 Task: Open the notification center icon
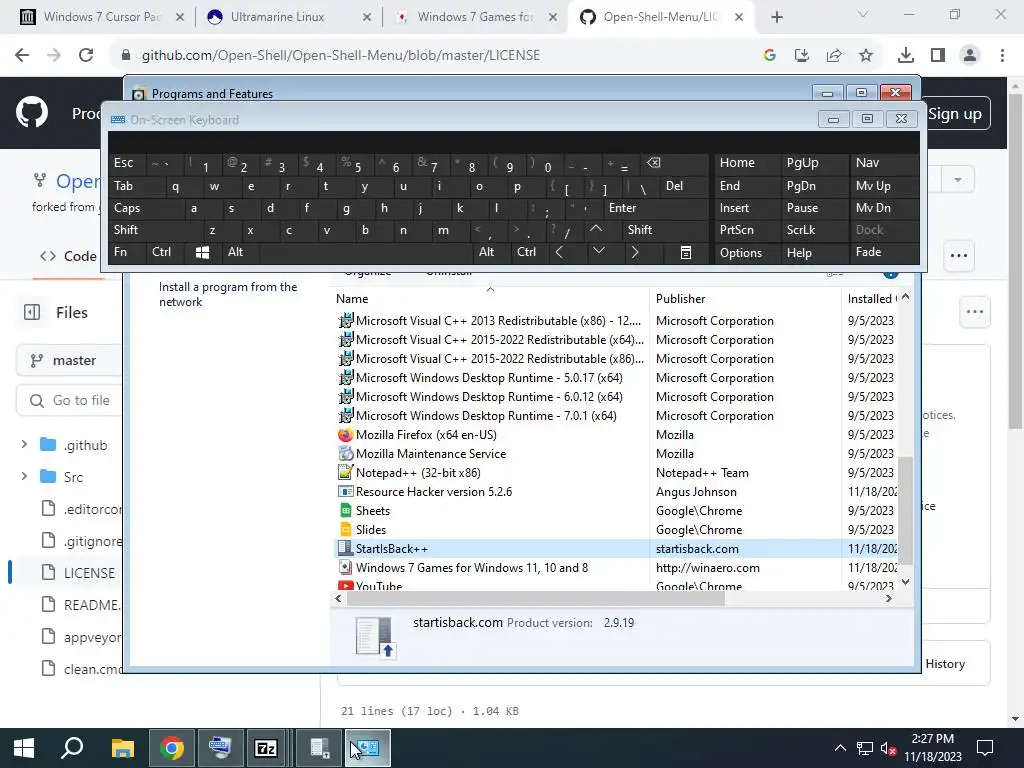coord(985,748)
